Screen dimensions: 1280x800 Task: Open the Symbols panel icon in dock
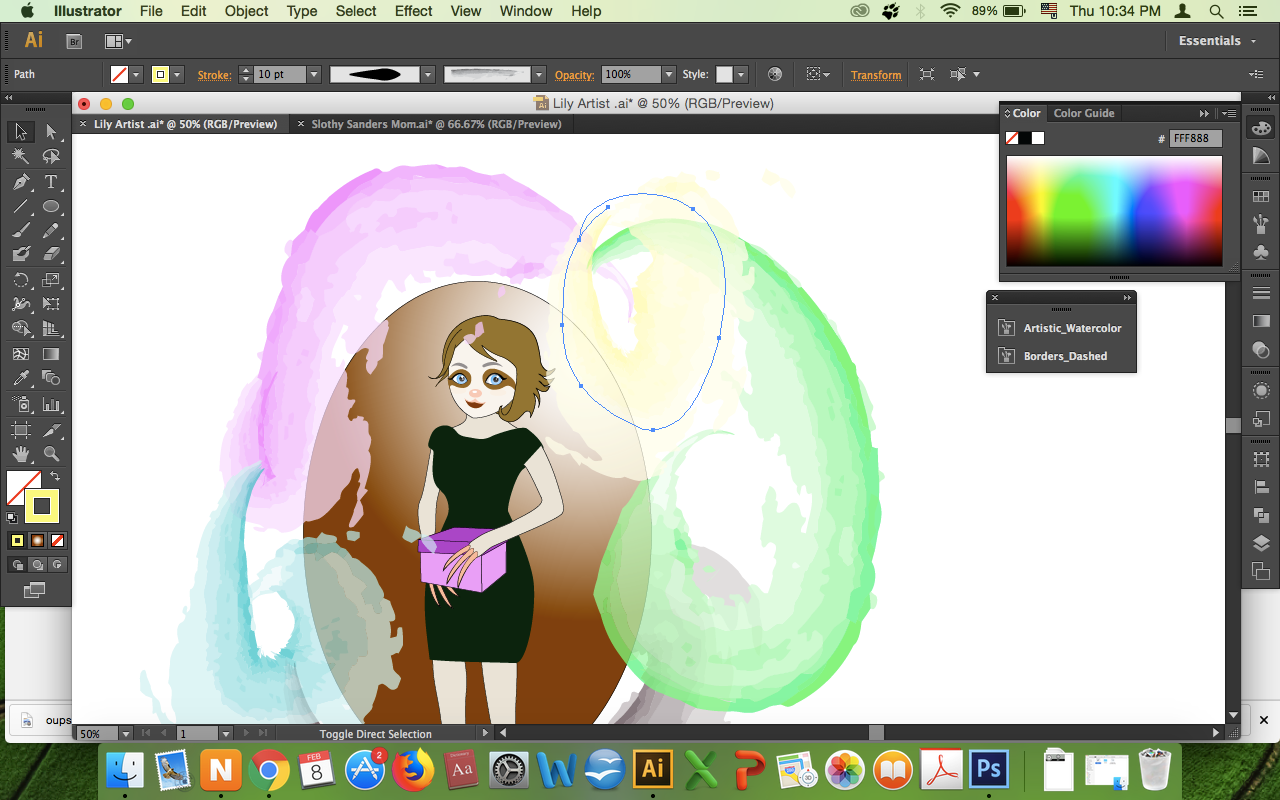pyautogui.click(x=1261, y=252)
